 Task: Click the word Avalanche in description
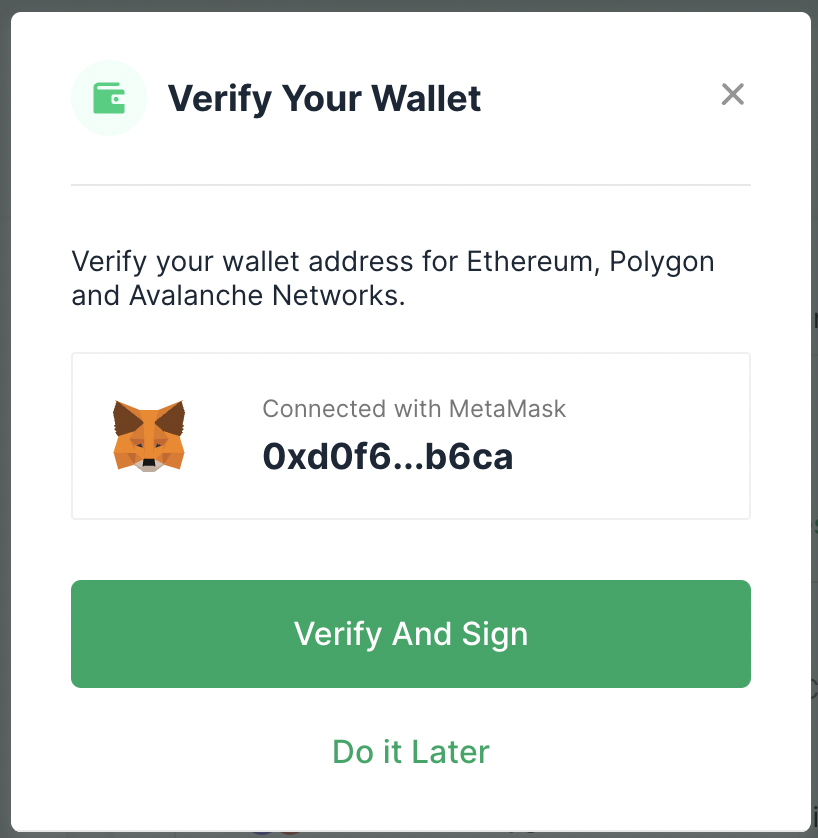pos(196,296)
